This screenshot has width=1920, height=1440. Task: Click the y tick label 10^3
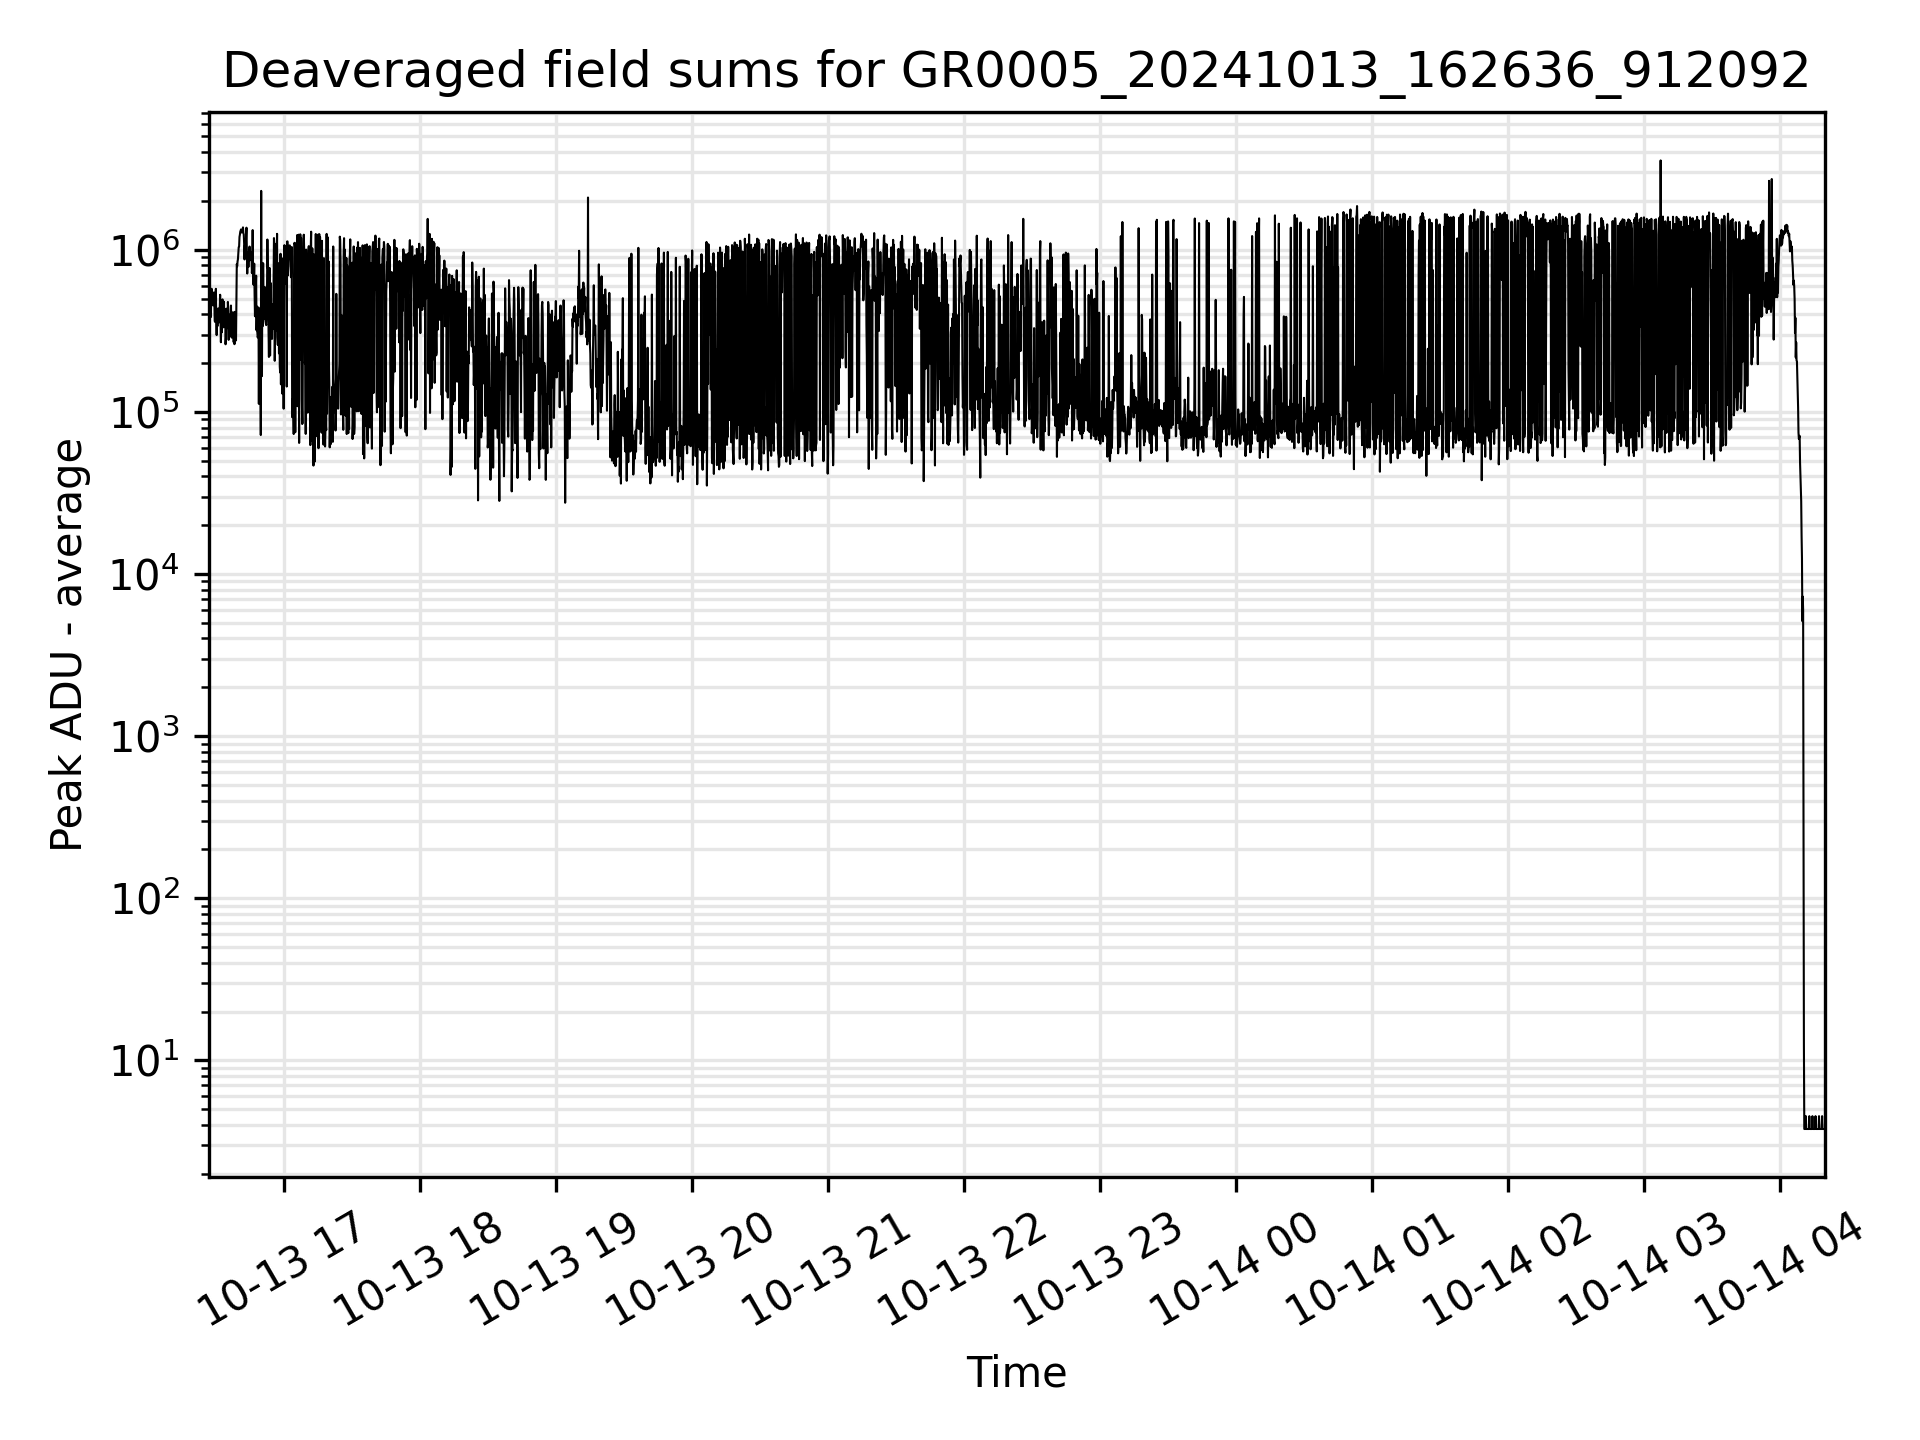145,735
